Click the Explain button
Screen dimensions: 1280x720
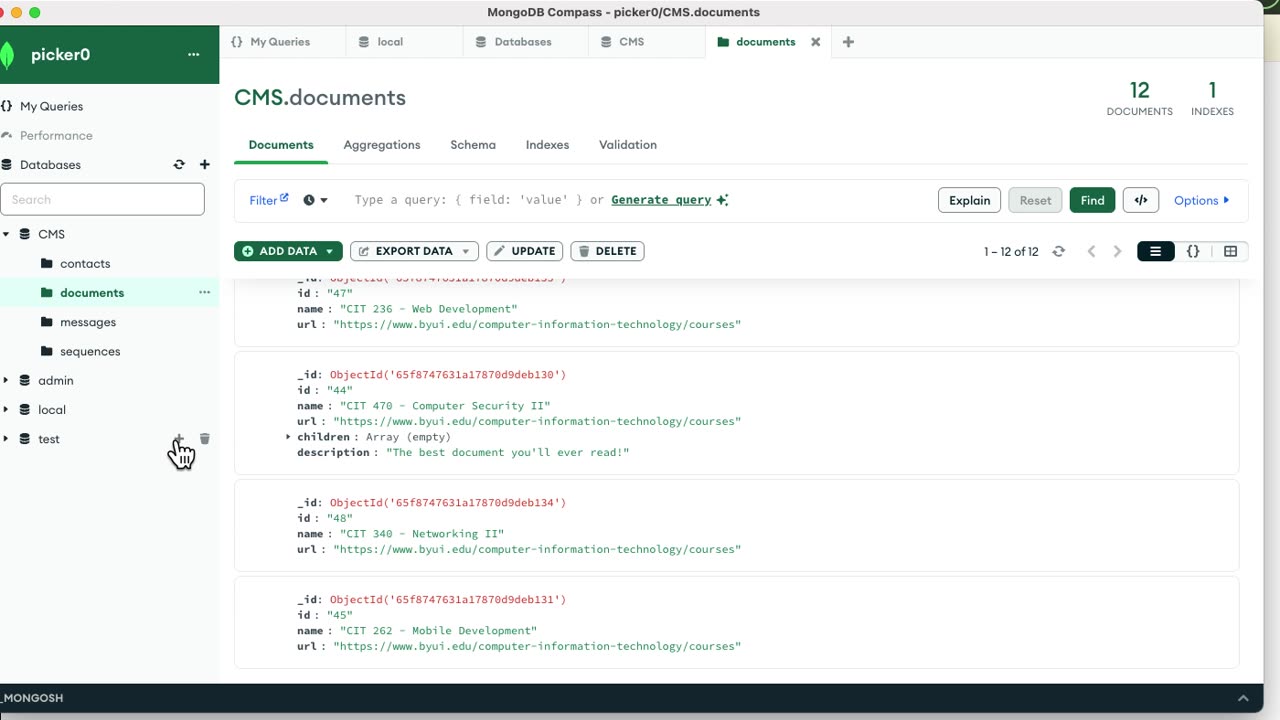pyautogui.click(x=969, y=200)
